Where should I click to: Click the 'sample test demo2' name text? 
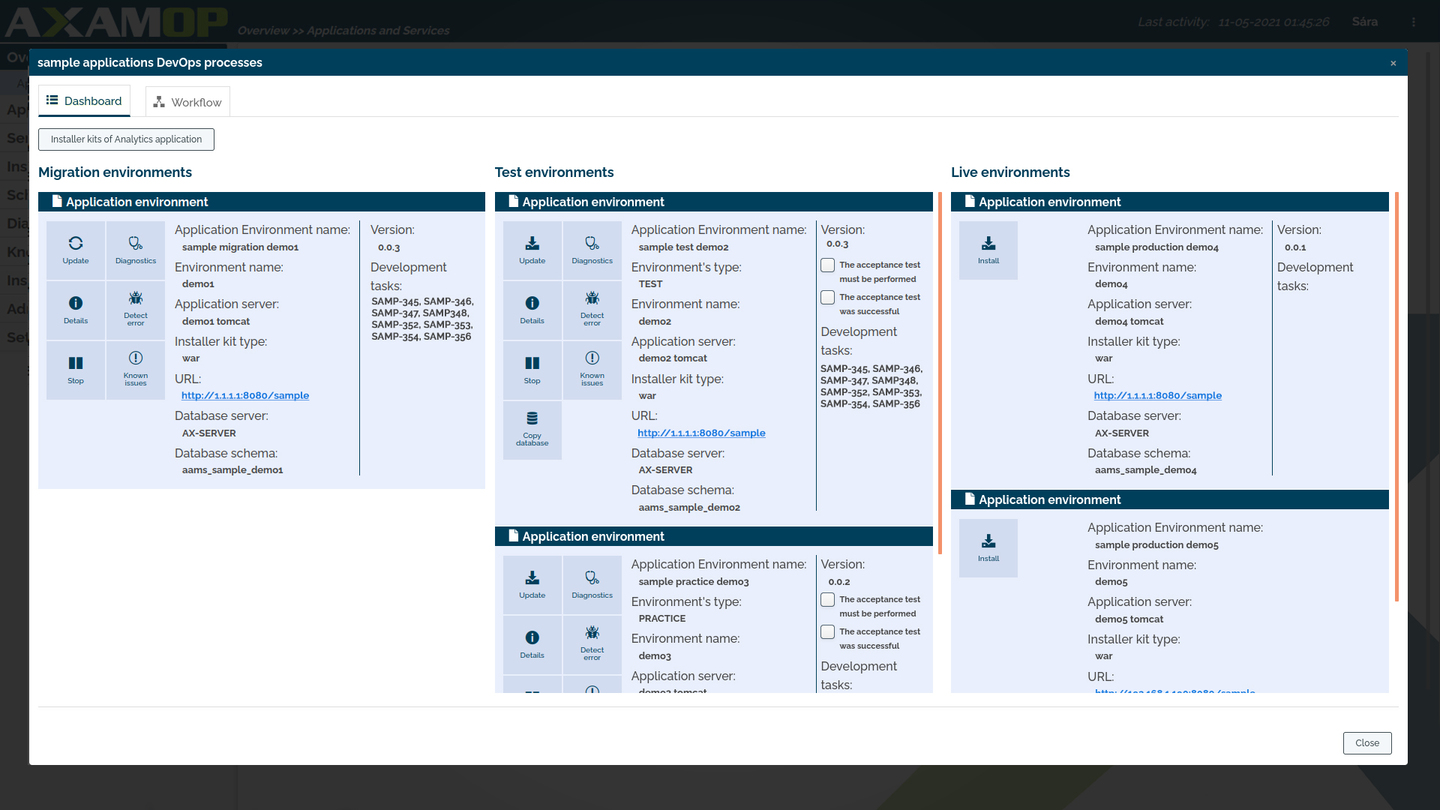(683, 247)
